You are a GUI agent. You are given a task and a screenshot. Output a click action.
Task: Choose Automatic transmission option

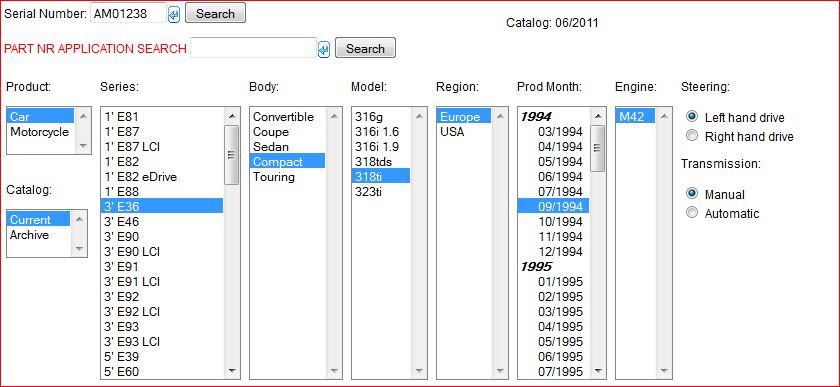click(692, 213)
